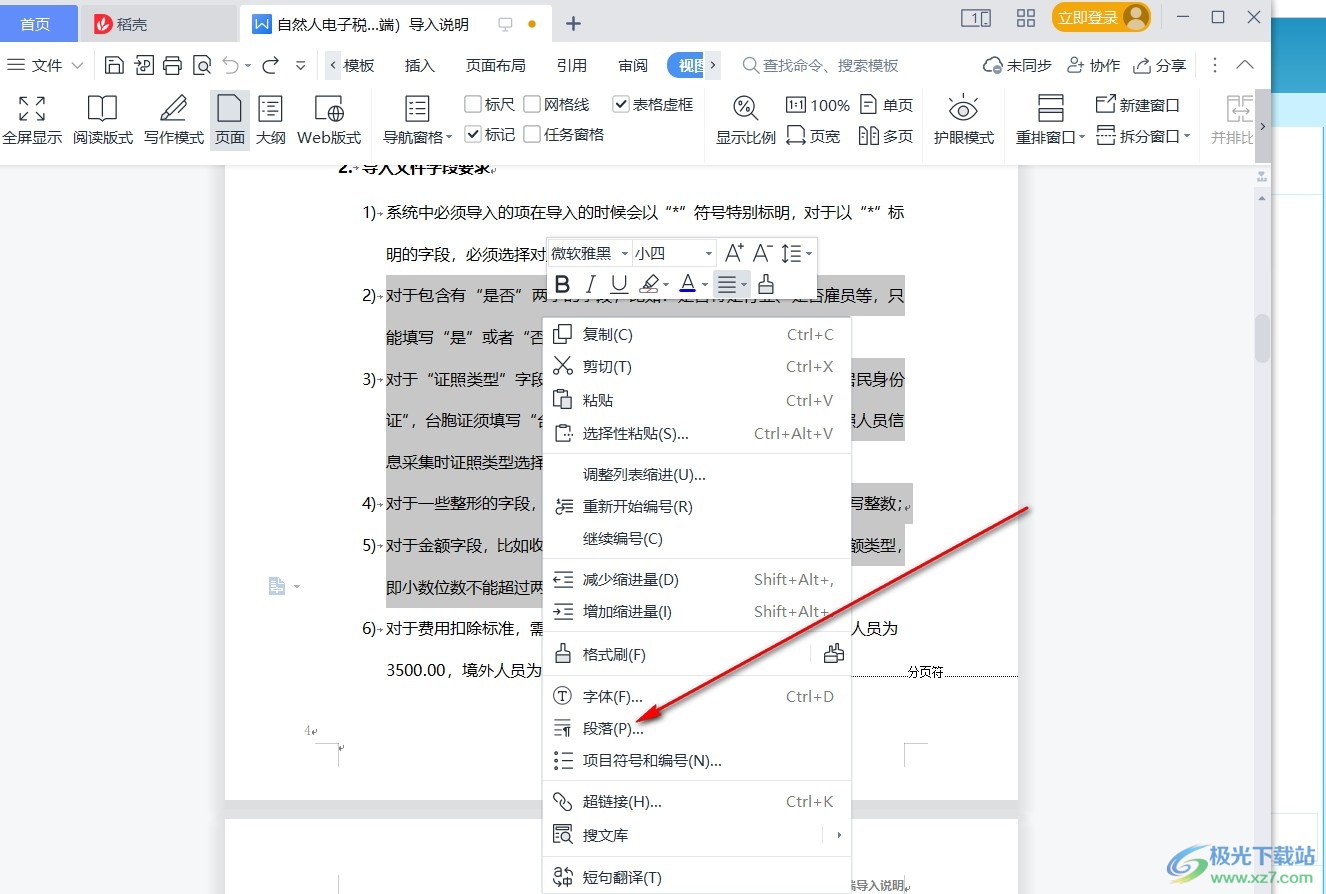Image resolution: width=1326 pixels, height=894 pixels.
Task: Click the 立即登录 login button
Action: pos(1100,17)
